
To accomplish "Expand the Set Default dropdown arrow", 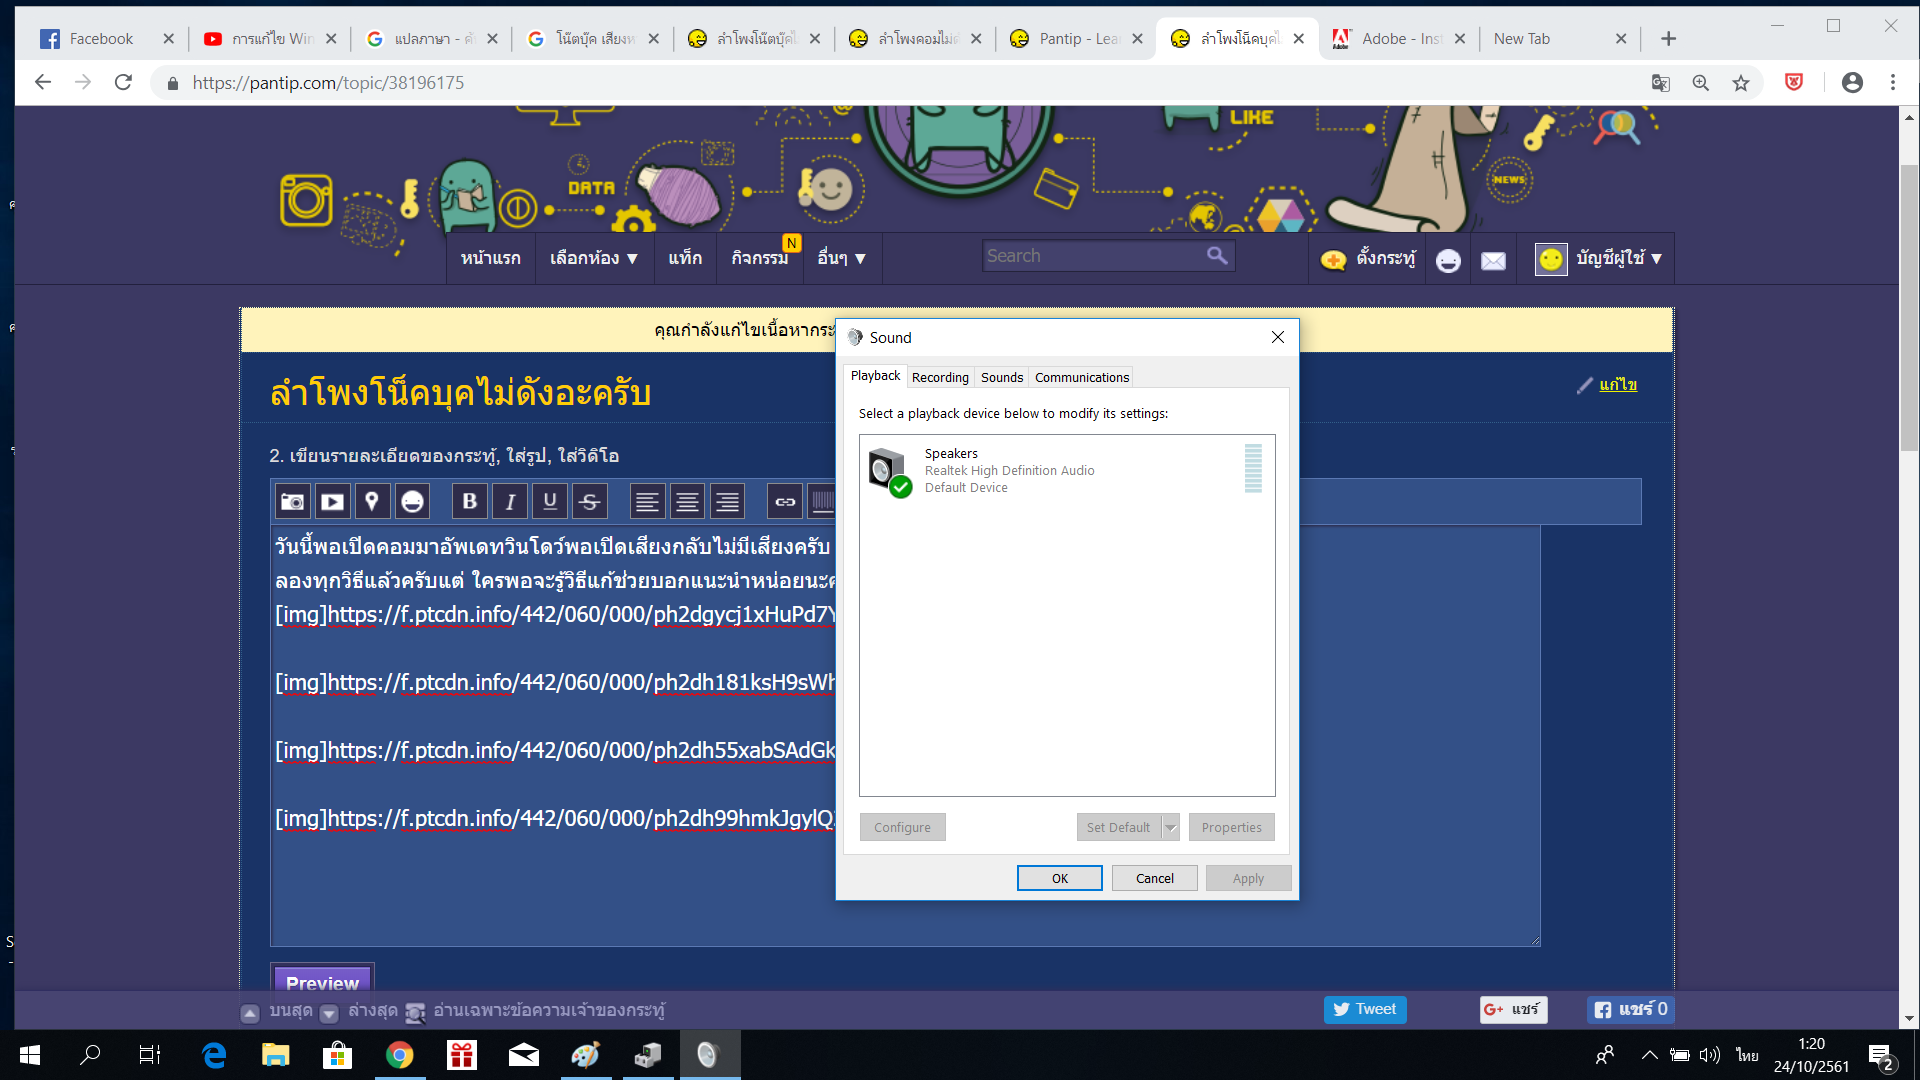I will (1171, 827).
